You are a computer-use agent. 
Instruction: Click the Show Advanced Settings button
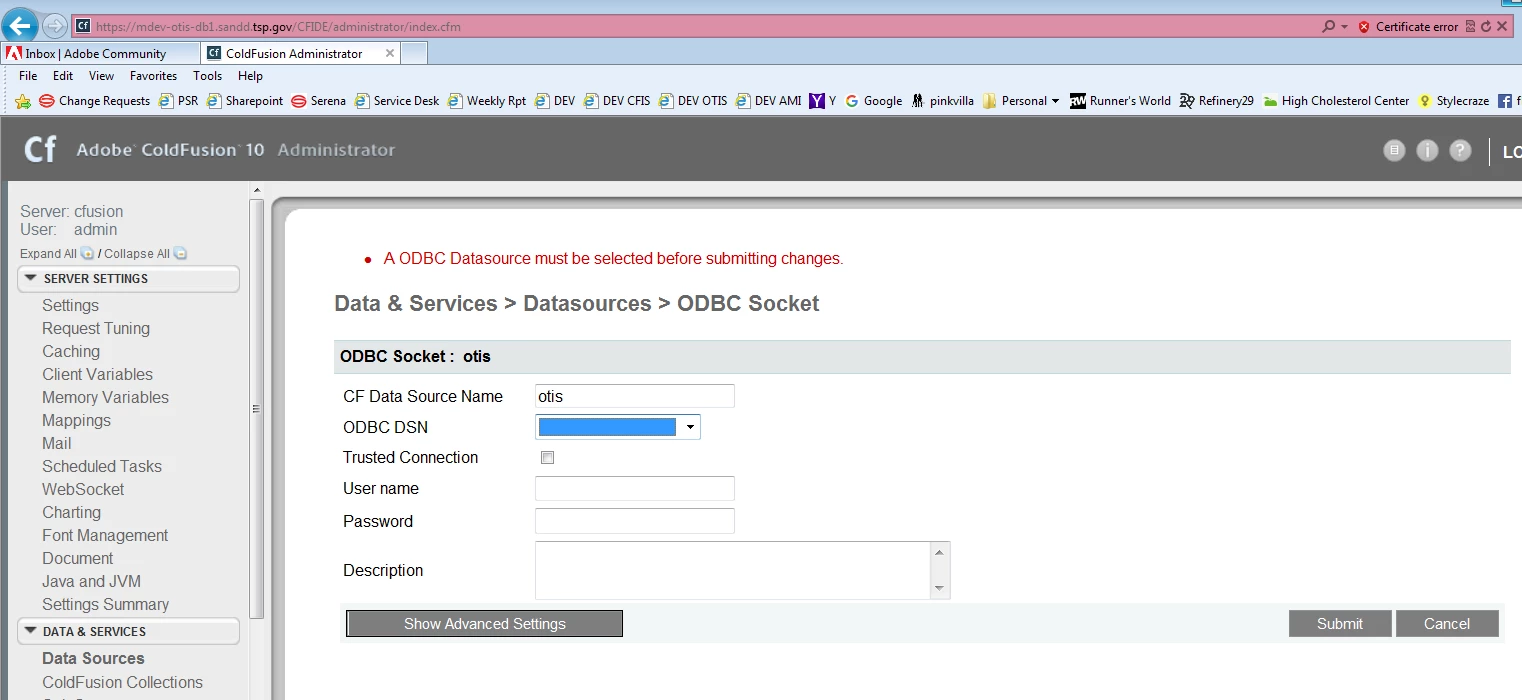pyautogui.click(x=485, y=624)
